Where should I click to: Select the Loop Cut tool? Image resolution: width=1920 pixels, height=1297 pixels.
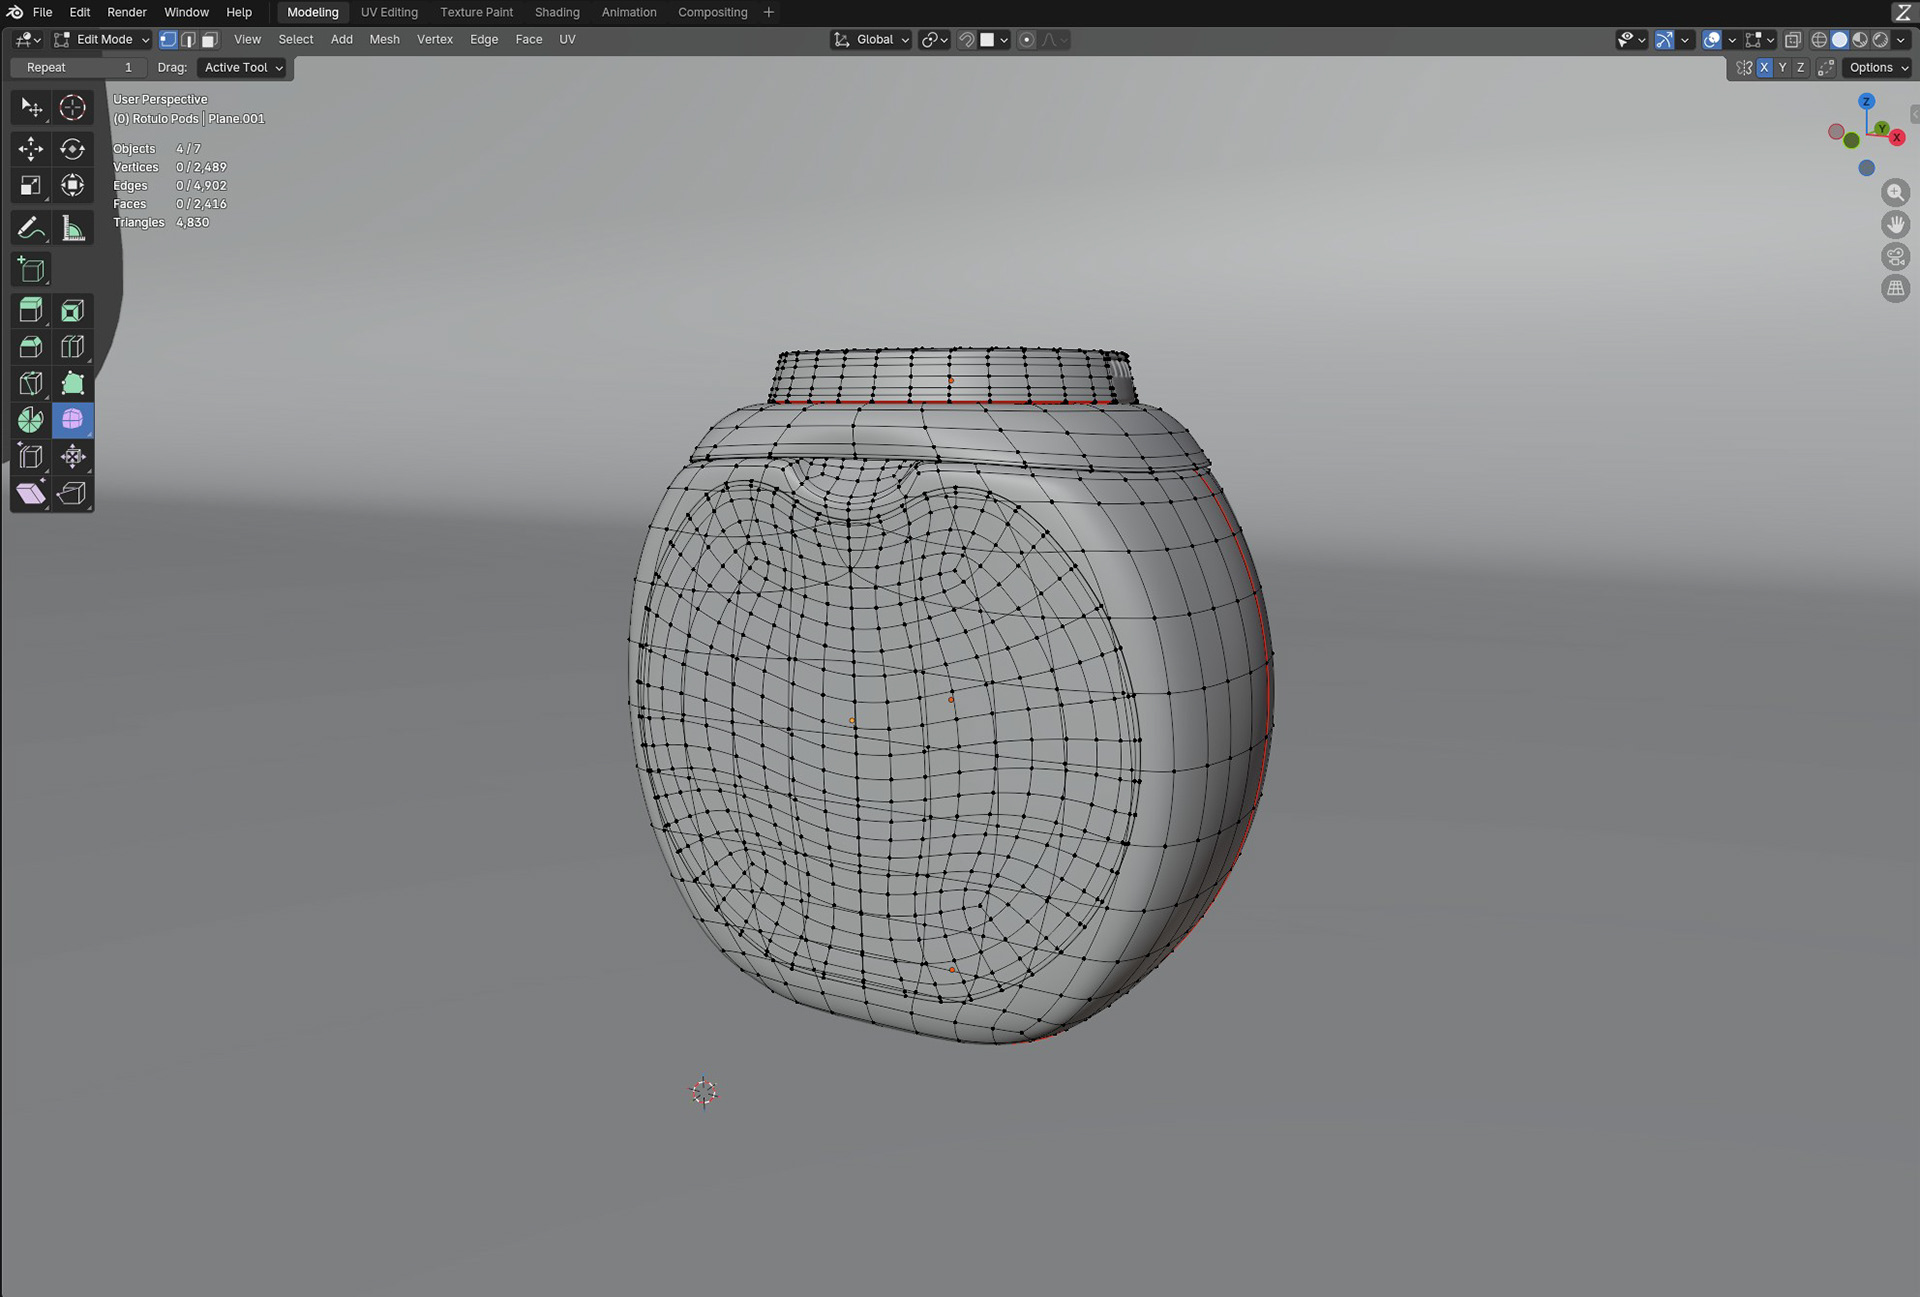click(72, 347)
